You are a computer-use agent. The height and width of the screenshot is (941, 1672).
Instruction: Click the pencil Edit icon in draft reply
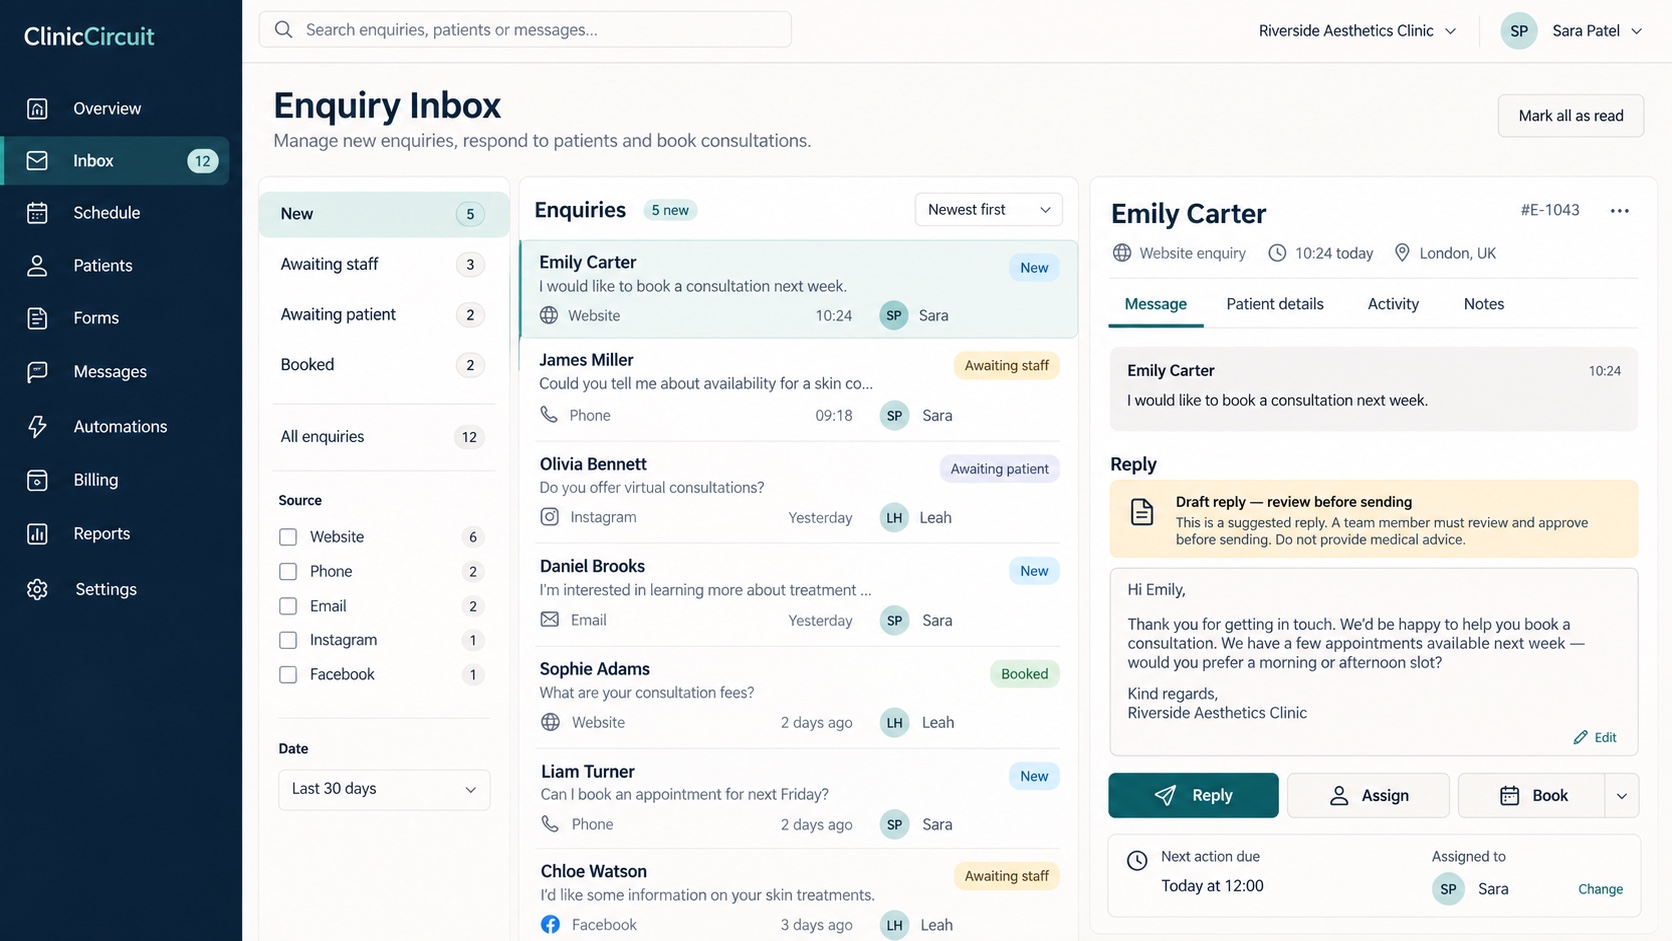pyautogui.click(x=1580, y=737)
